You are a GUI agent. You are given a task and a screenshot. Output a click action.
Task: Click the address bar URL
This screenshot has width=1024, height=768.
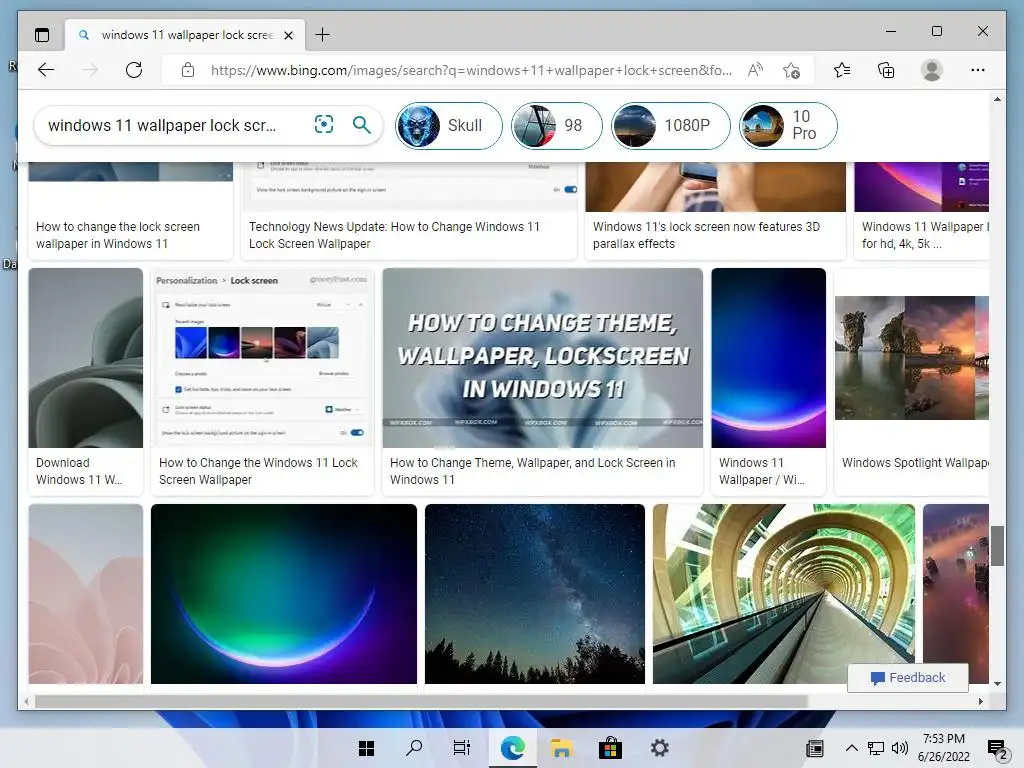pos(471,70)
